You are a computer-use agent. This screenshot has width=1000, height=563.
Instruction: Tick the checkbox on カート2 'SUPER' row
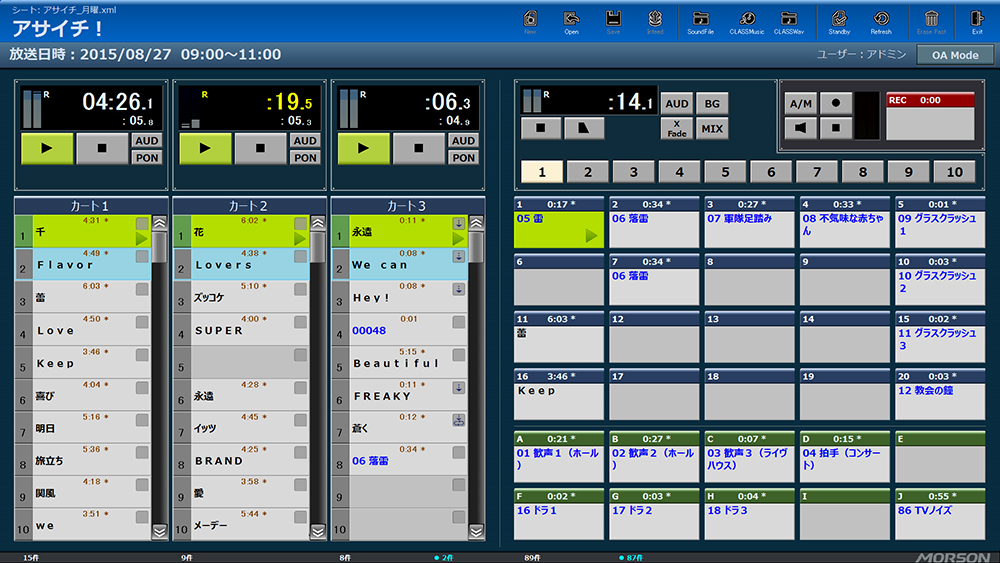[301, 322]
